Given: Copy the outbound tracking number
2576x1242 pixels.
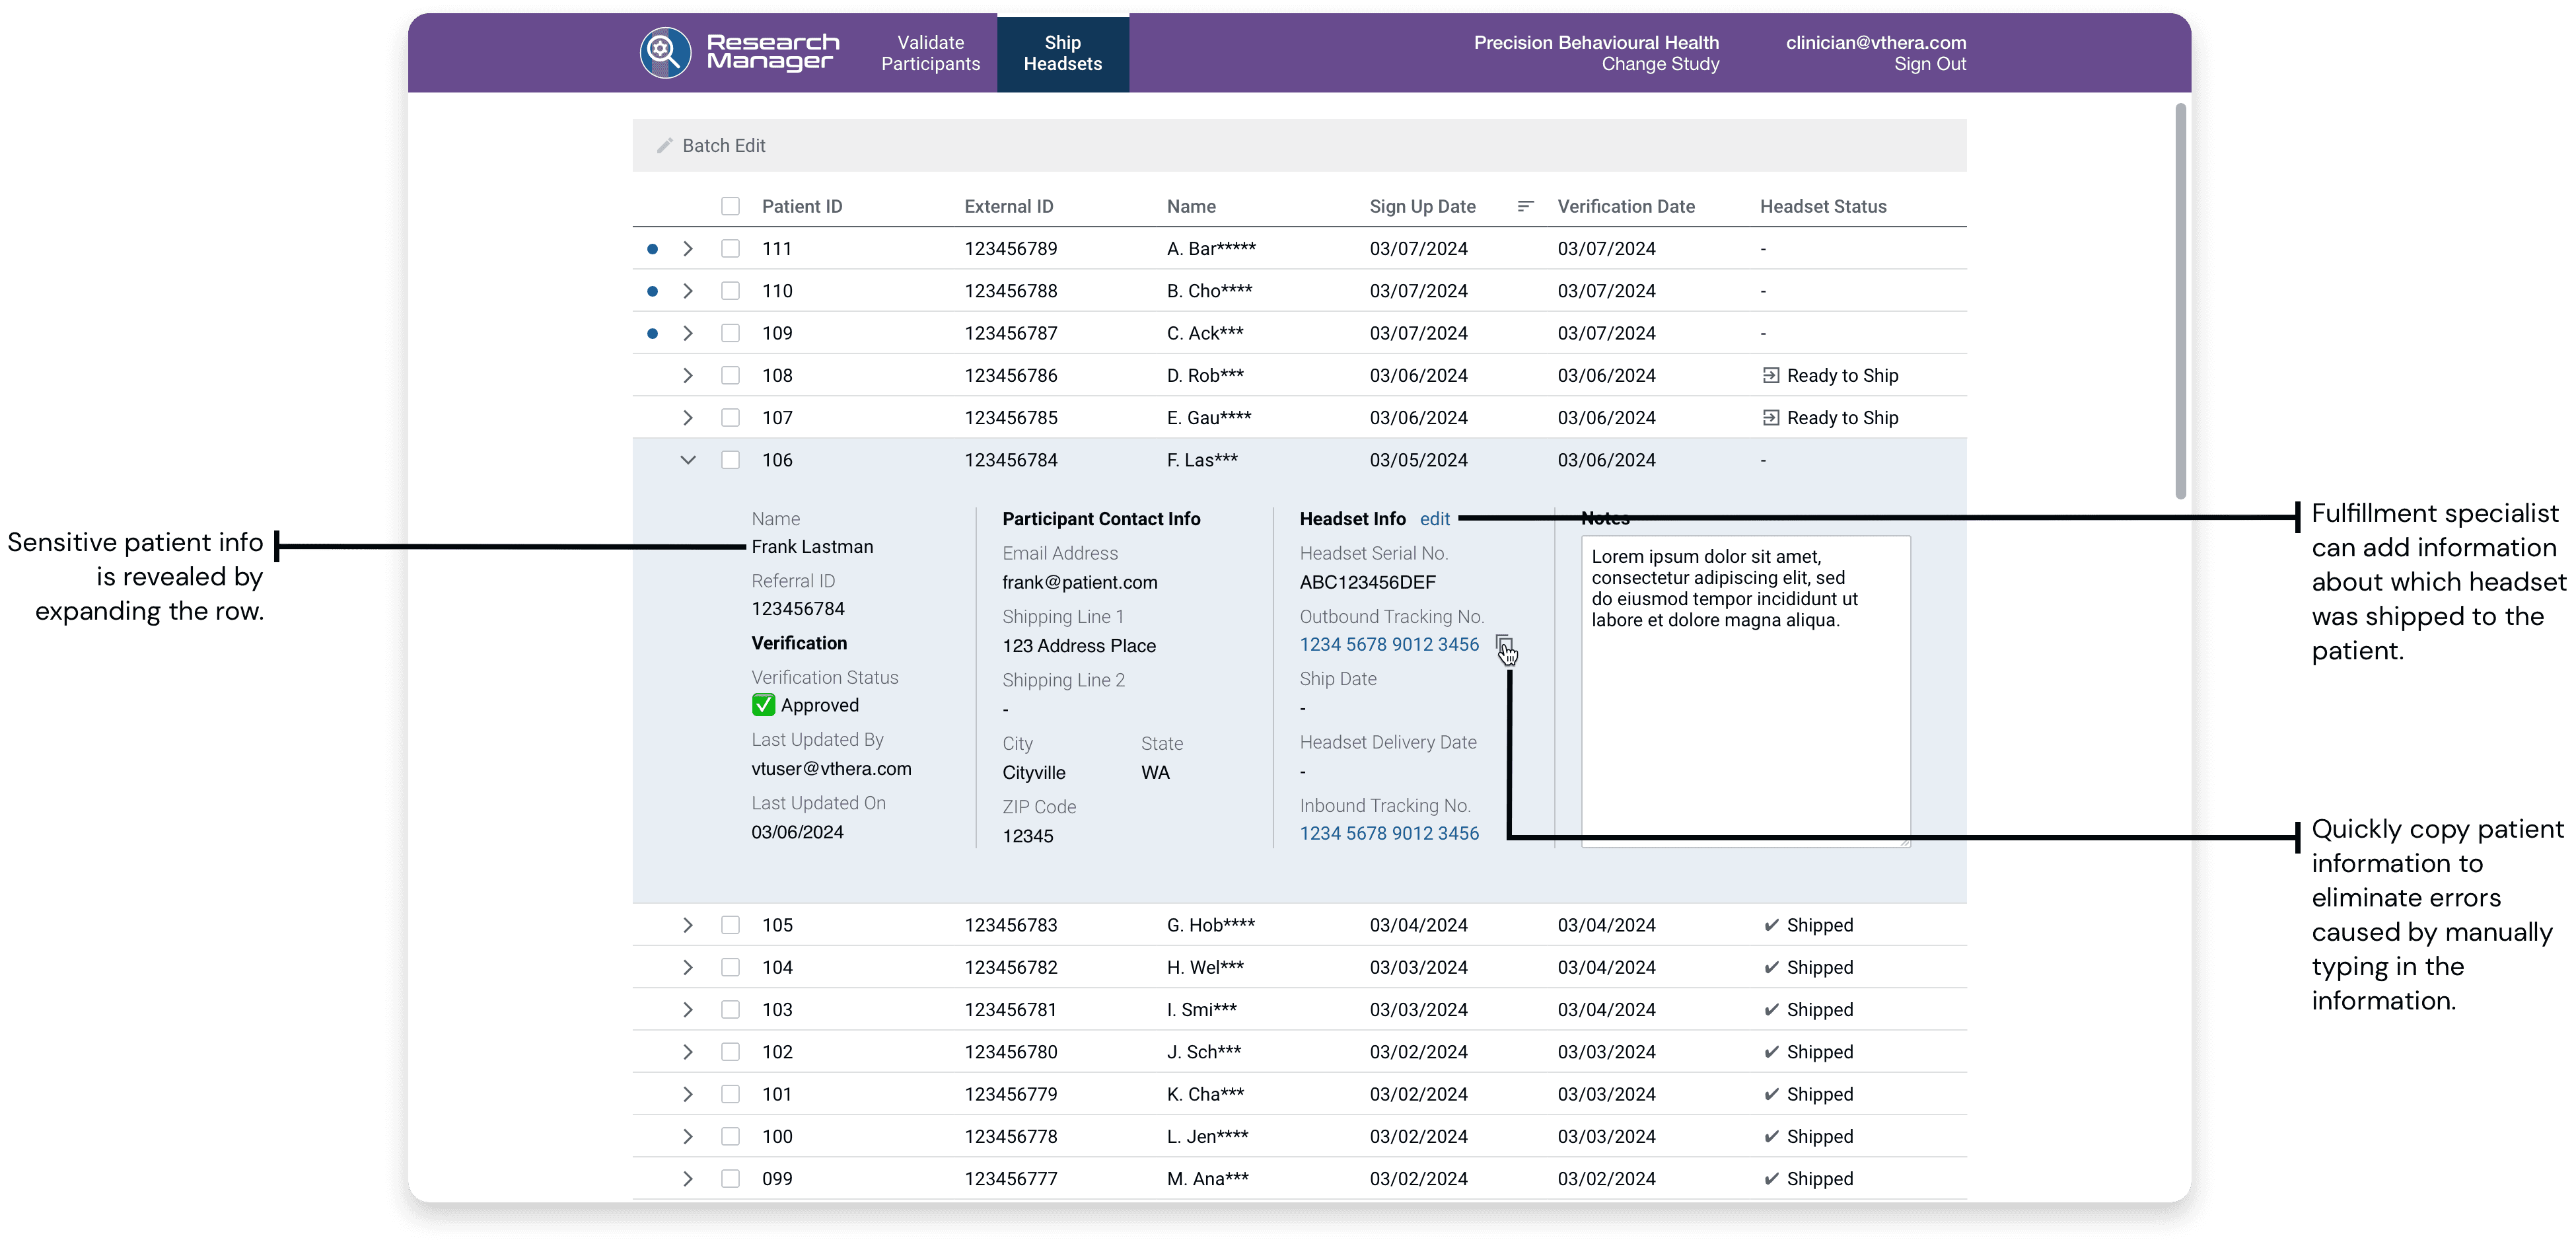Looking at the screenshot, I should (x=1503, y=644).
